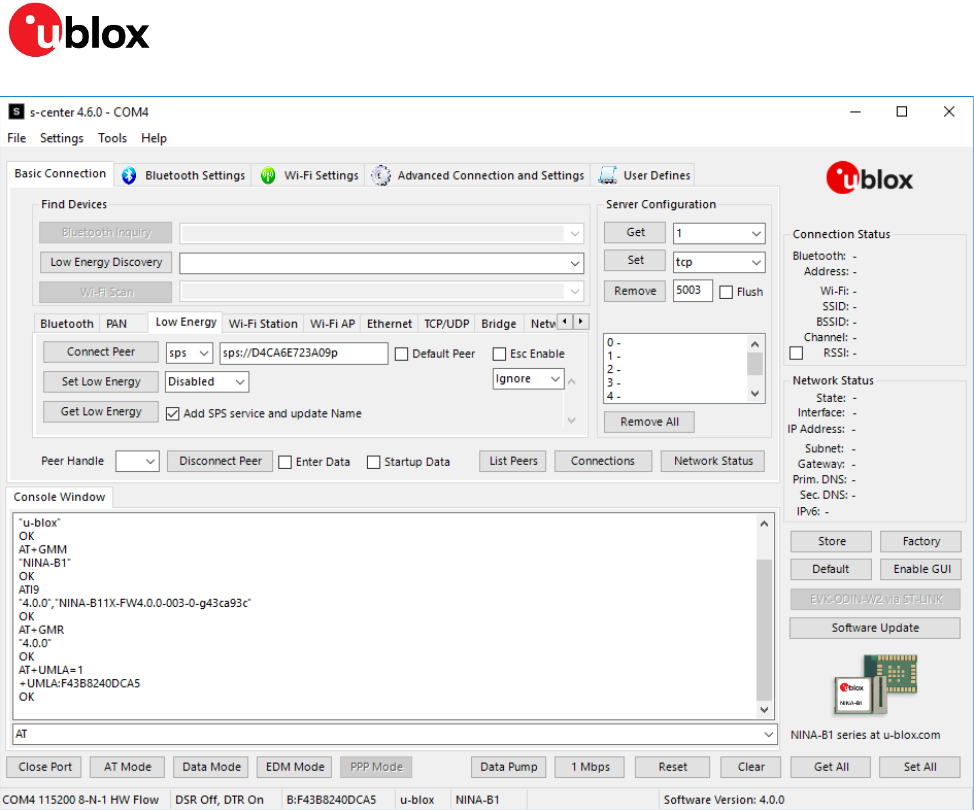Open the Help menu
This screenshot has height=810, width=974.
click(154, 138)
